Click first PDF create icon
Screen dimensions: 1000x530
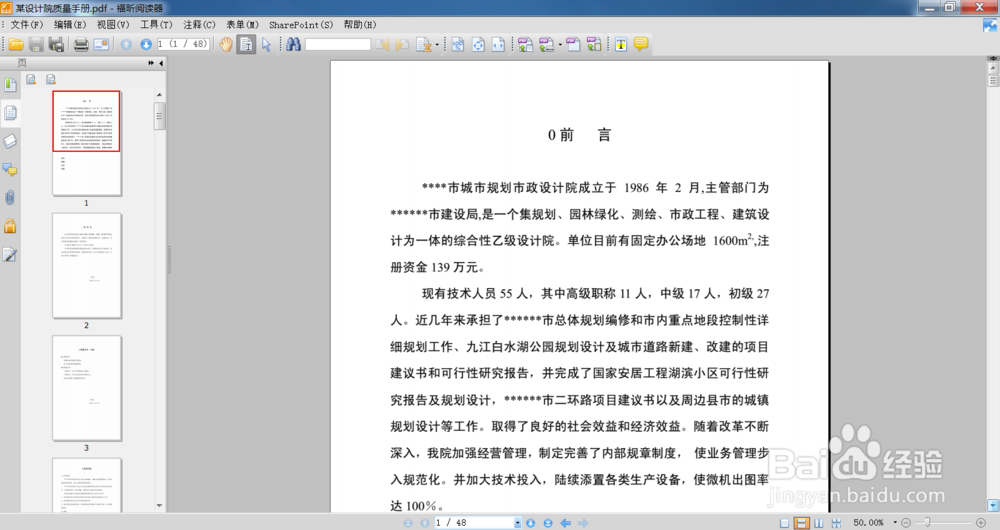(x=525, y=45)
